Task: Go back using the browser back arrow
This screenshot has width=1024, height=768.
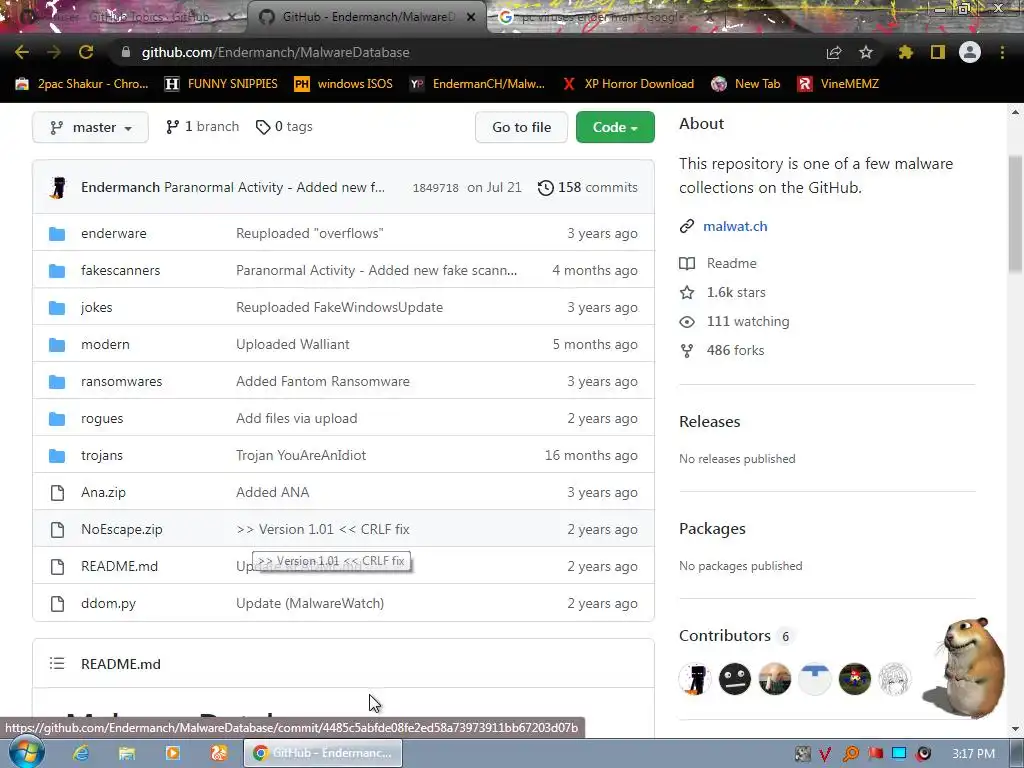Action: pos(22,52)
